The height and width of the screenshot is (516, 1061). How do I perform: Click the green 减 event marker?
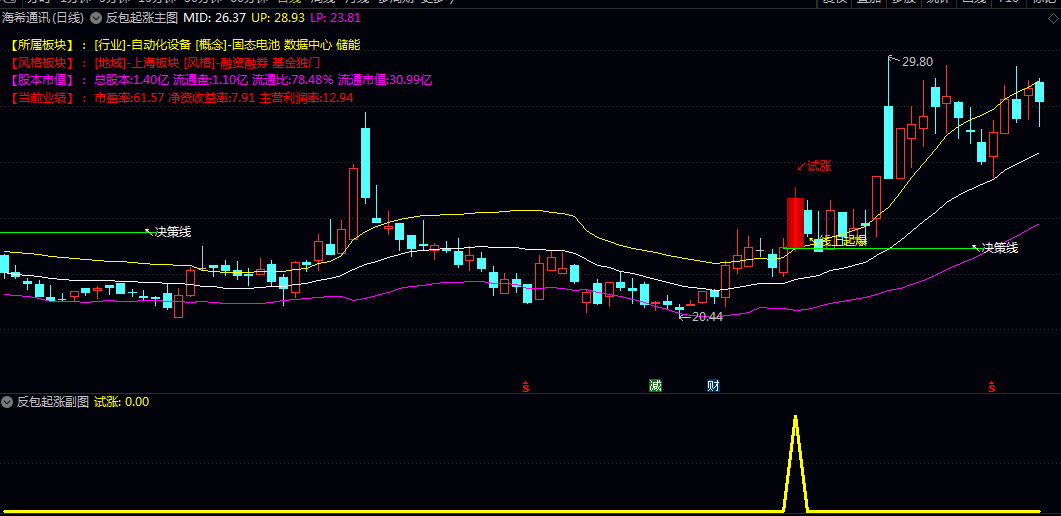coord(655,386)
